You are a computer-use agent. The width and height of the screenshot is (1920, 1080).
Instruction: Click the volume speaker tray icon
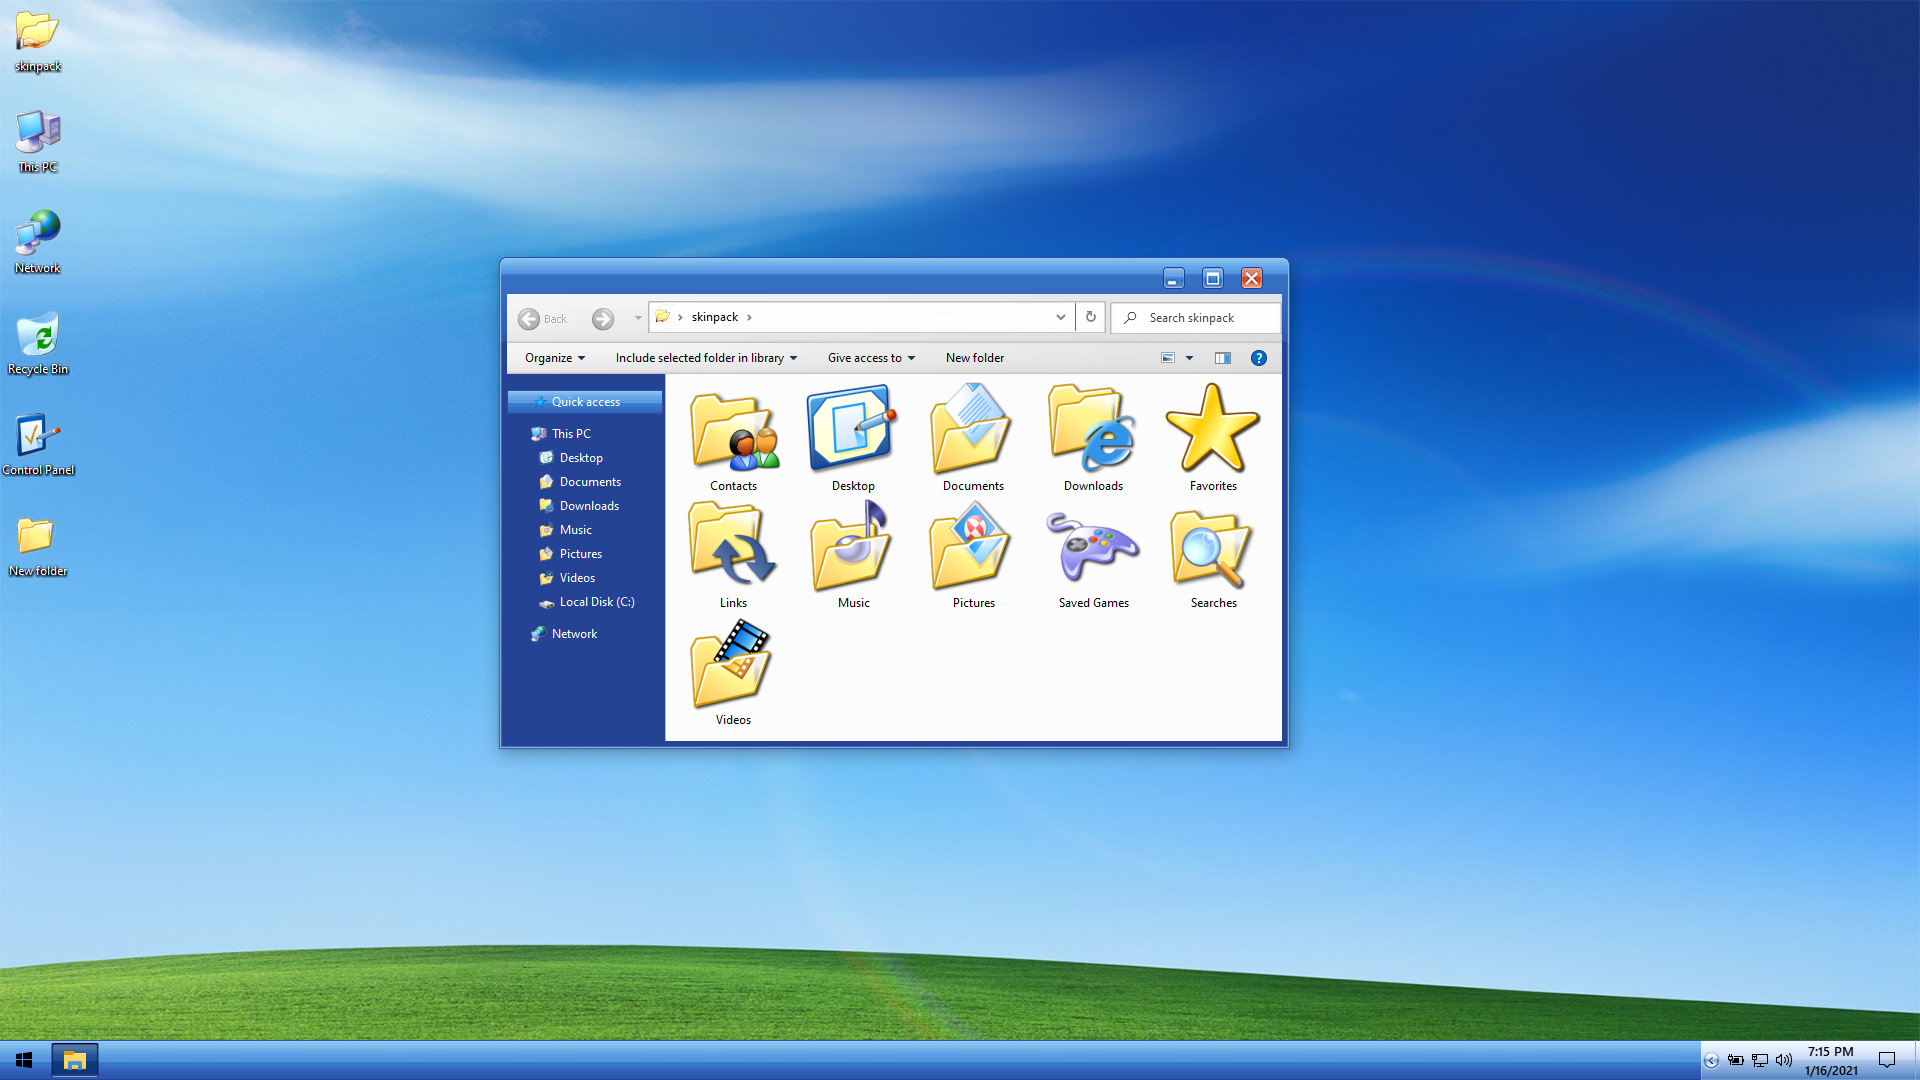[x=1783, y=1060]
